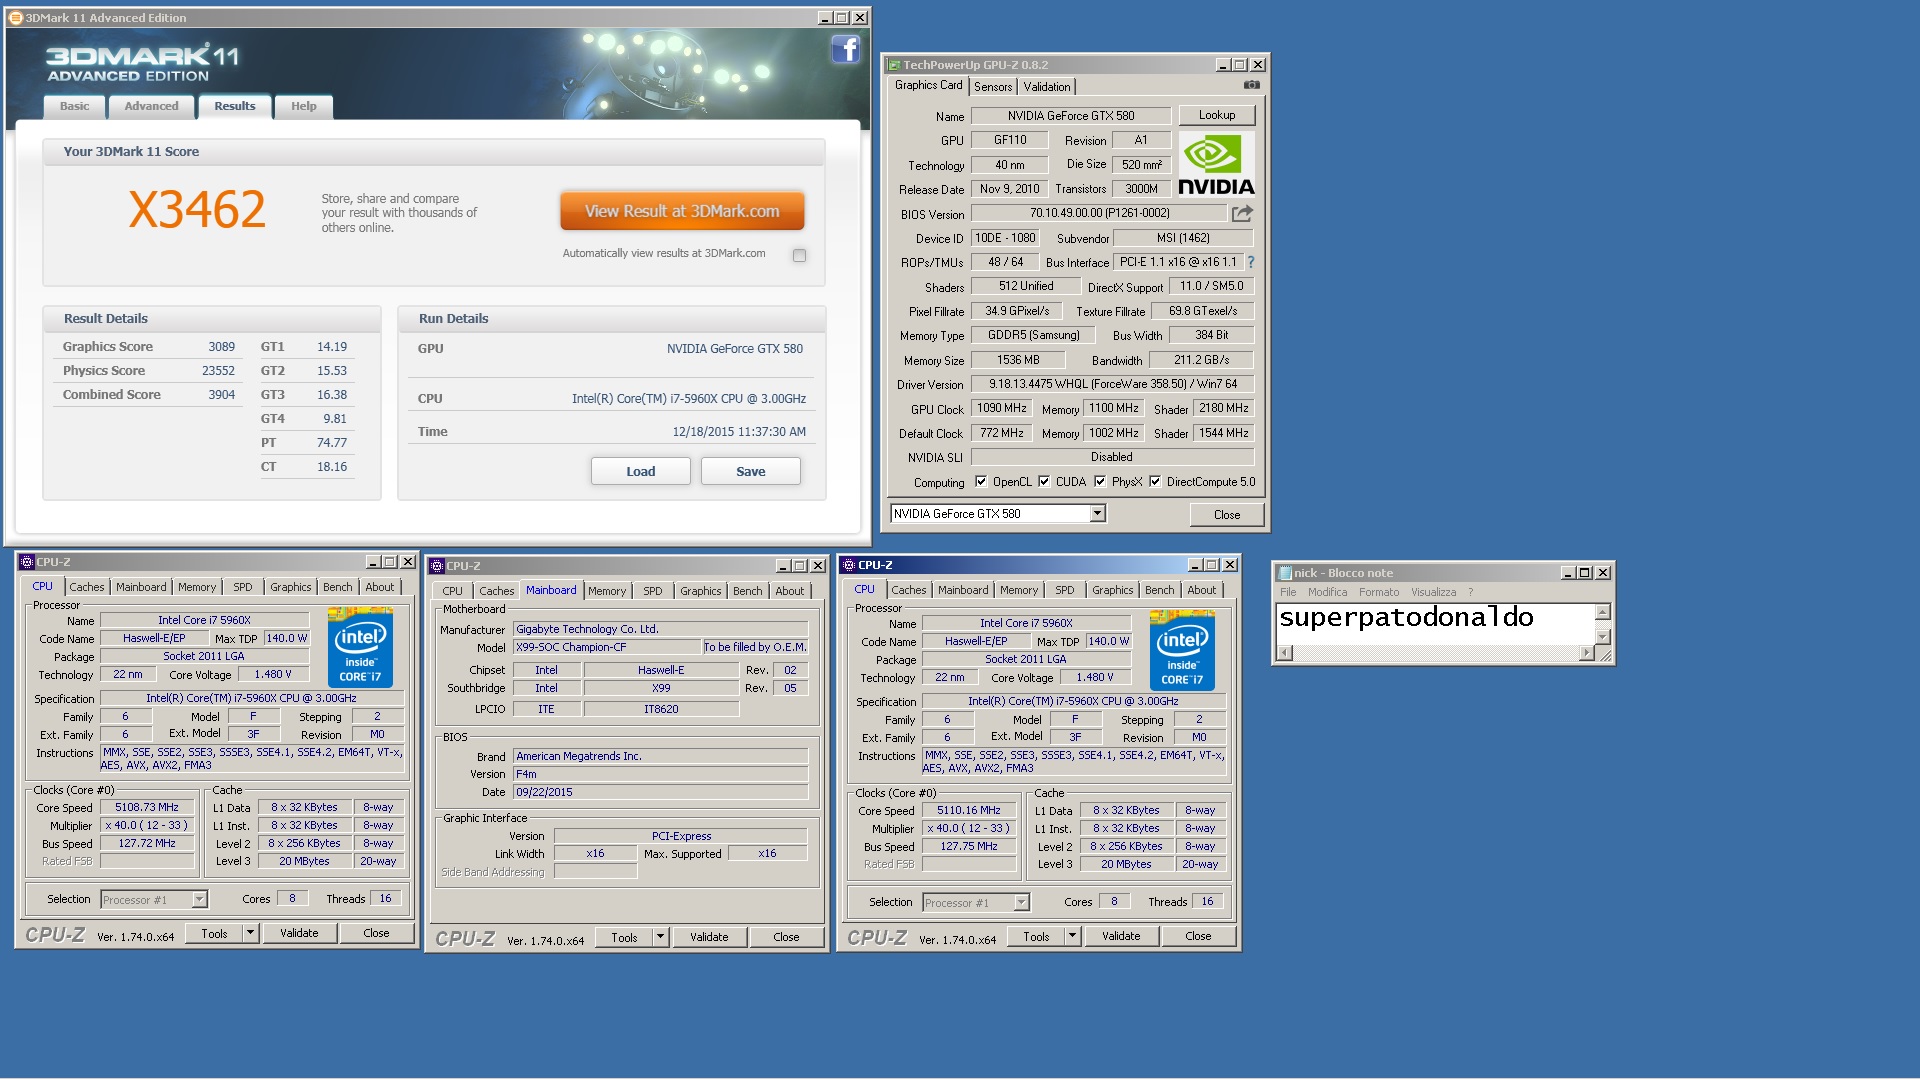Open File menu in Notepad
This screenshot has height=1080, width=1920.
(1288, 592)
